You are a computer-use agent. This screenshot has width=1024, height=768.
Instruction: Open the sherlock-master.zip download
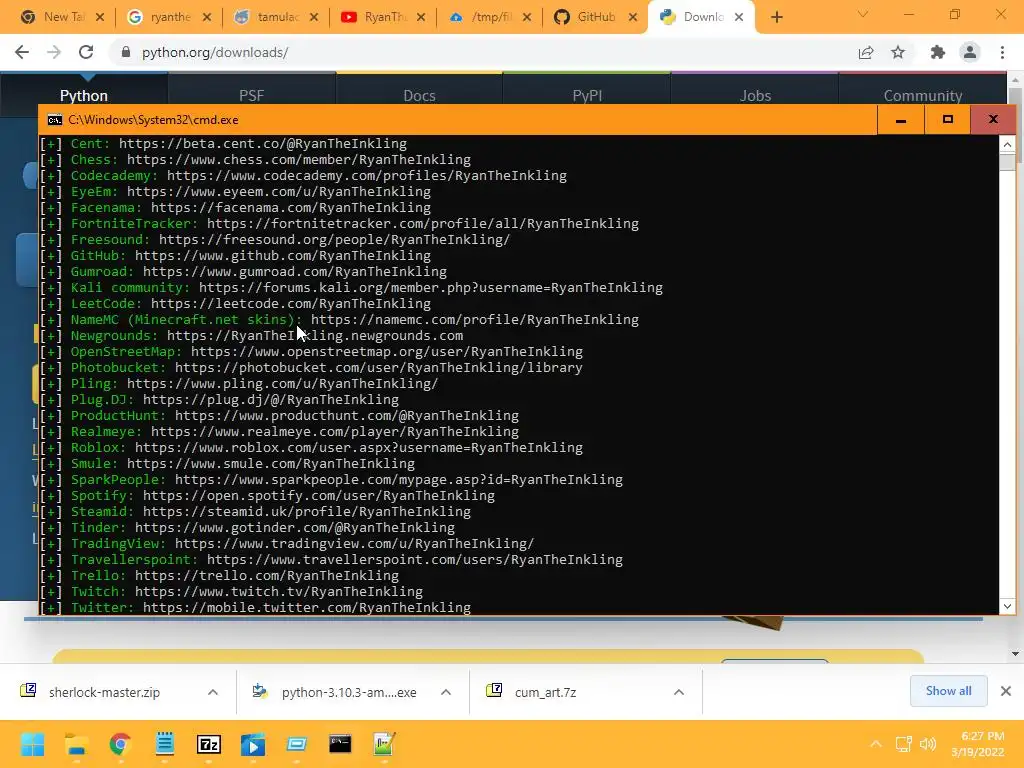click(104, 692)
